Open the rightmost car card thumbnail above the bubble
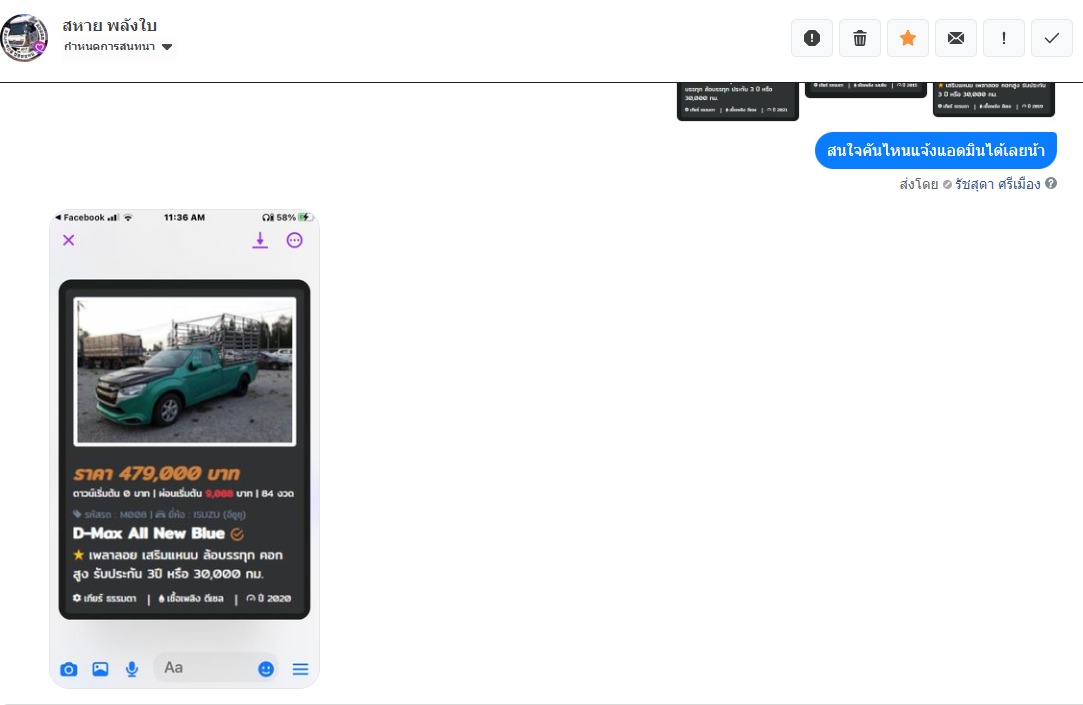The image size is (1083, 705). point(993,99)
